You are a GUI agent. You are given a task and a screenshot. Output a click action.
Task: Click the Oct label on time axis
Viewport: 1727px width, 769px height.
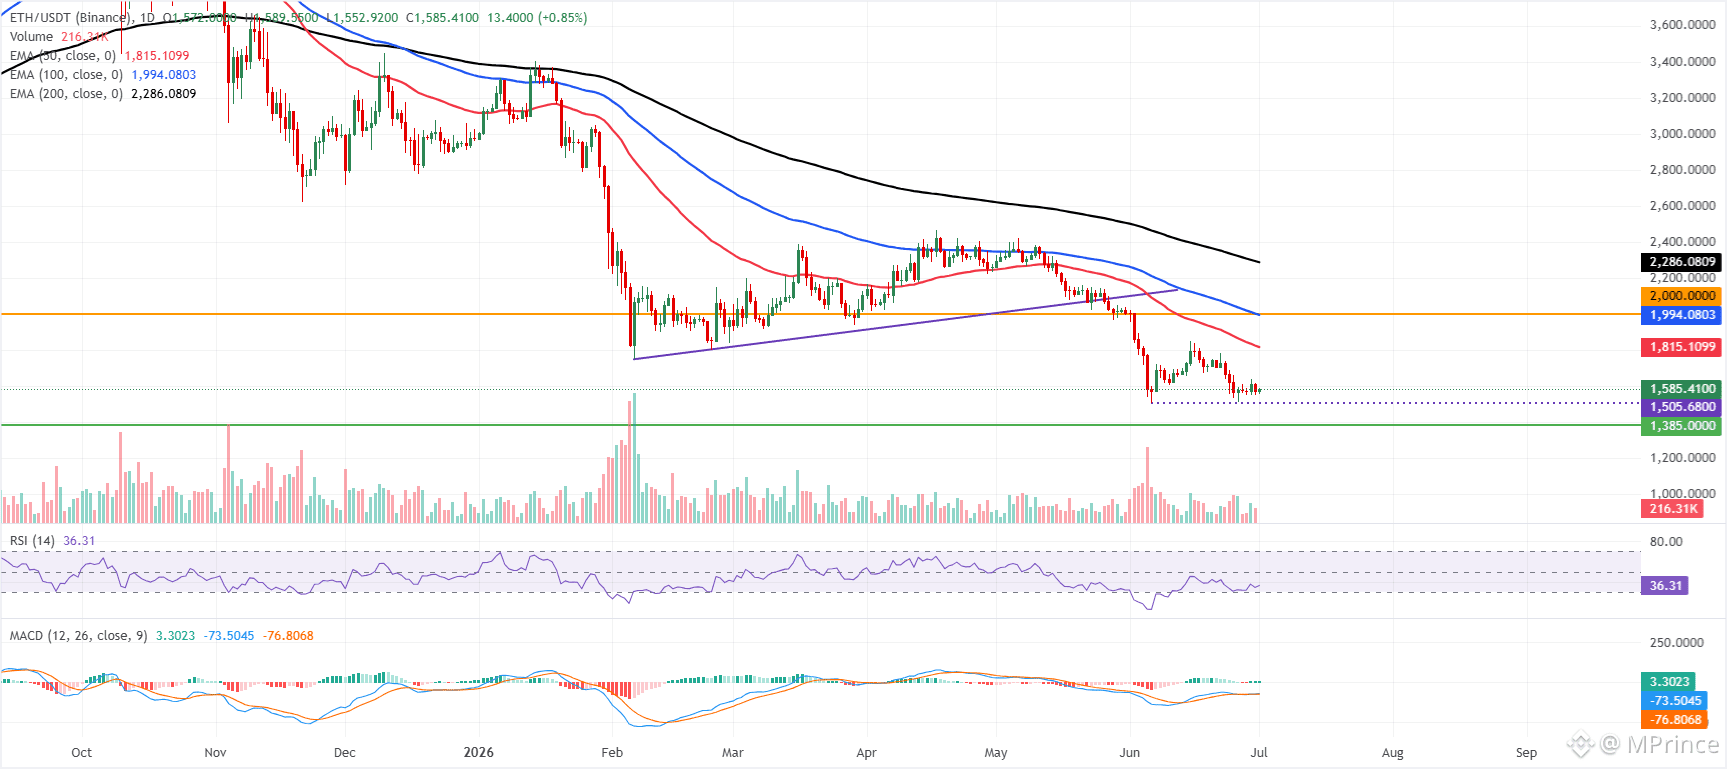tap(82, 753)
